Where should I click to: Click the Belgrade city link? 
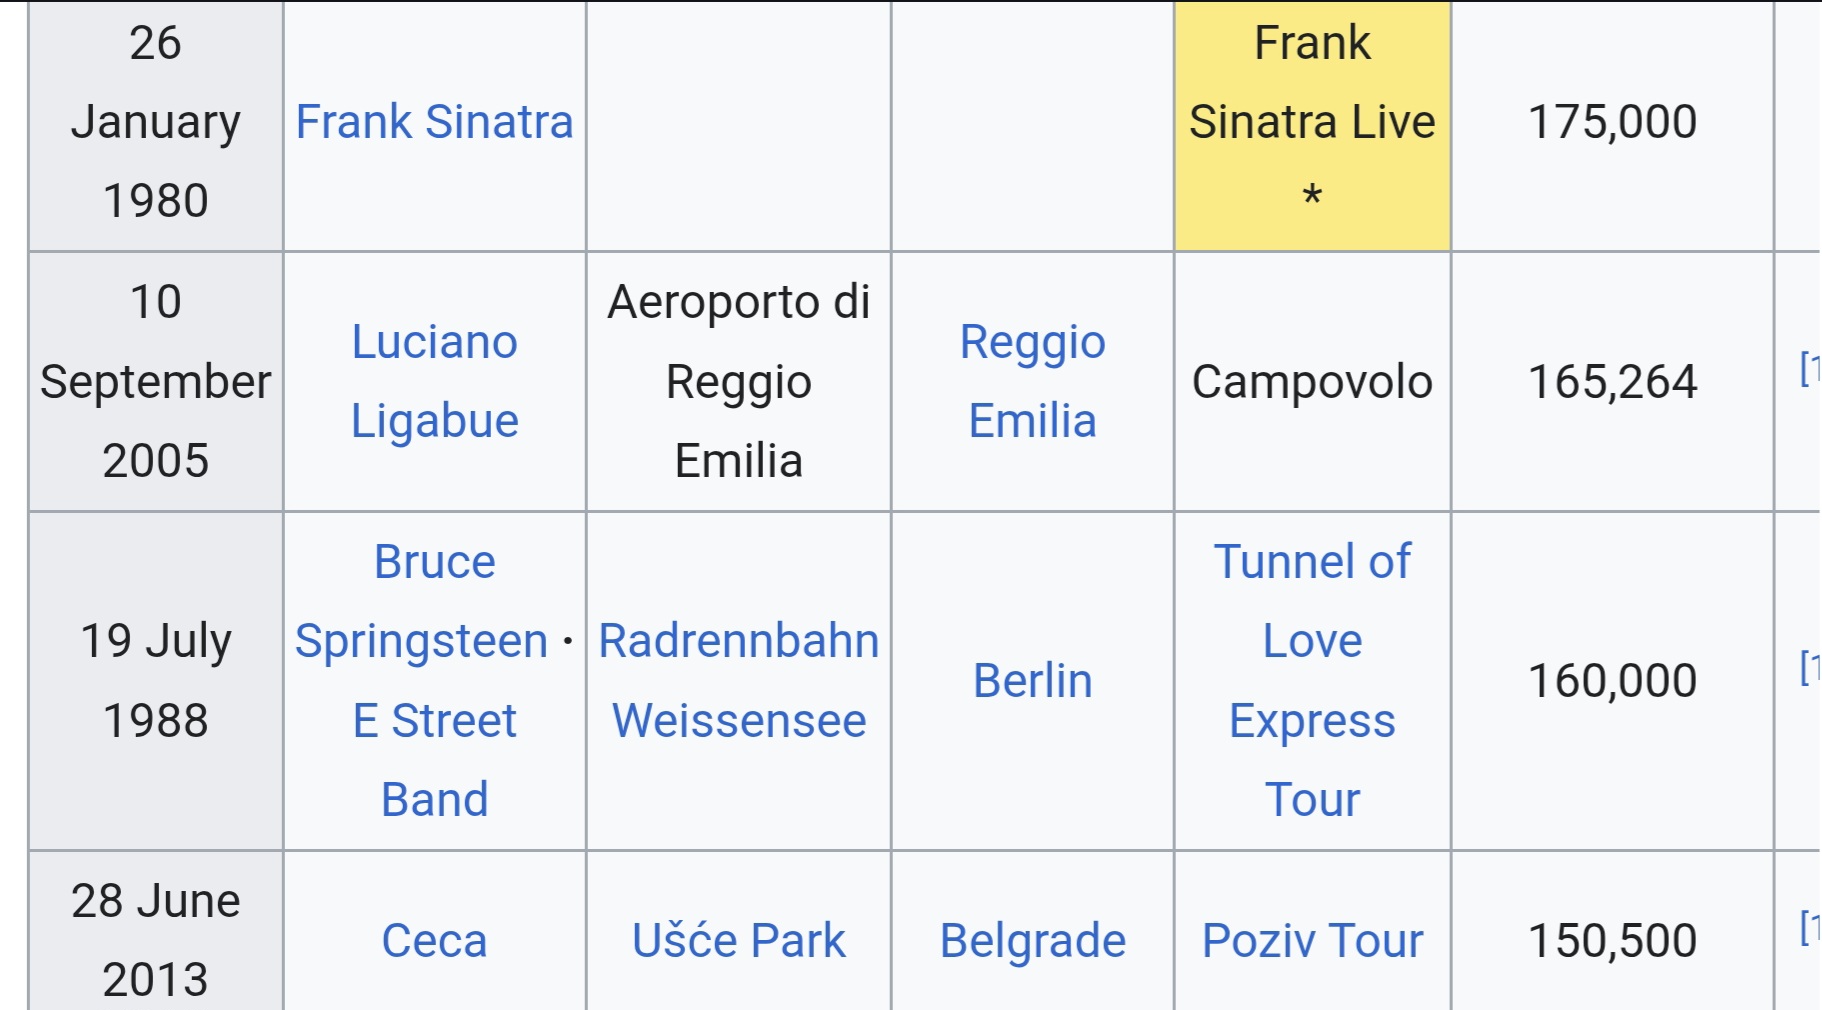tap(1032, 941)
